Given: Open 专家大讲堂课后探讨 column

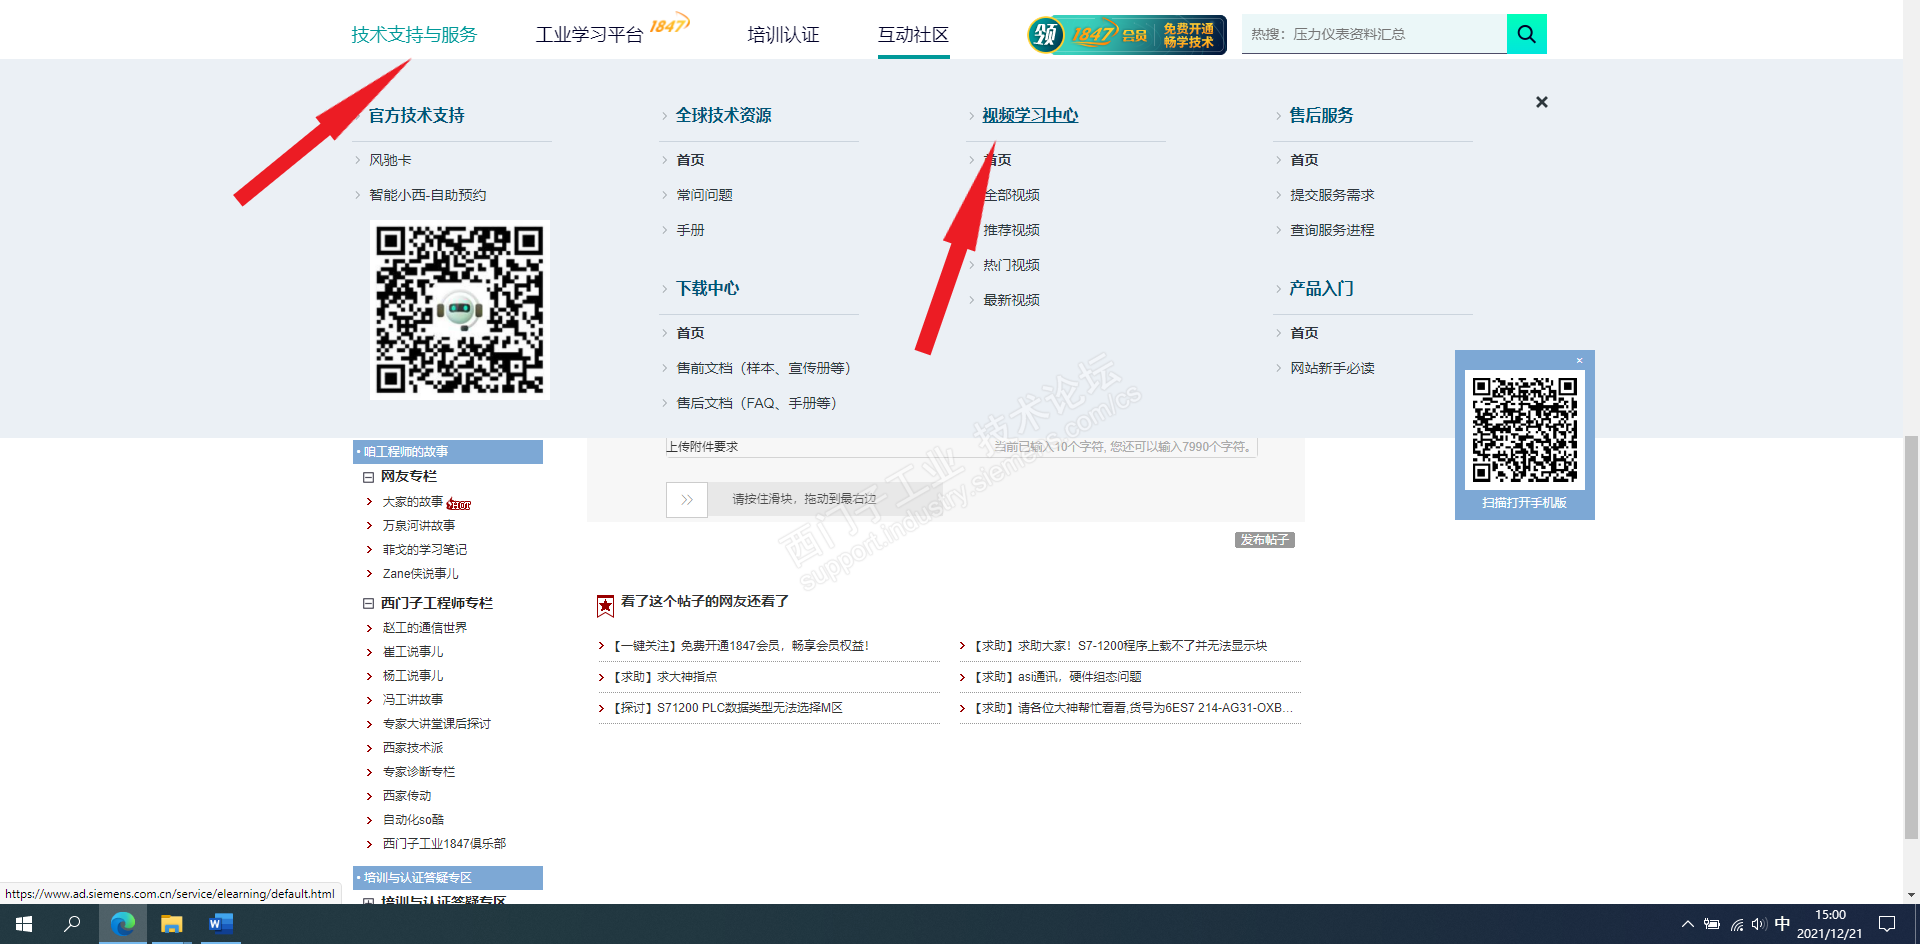Looking at the screenshot, I should pos(437,724).
